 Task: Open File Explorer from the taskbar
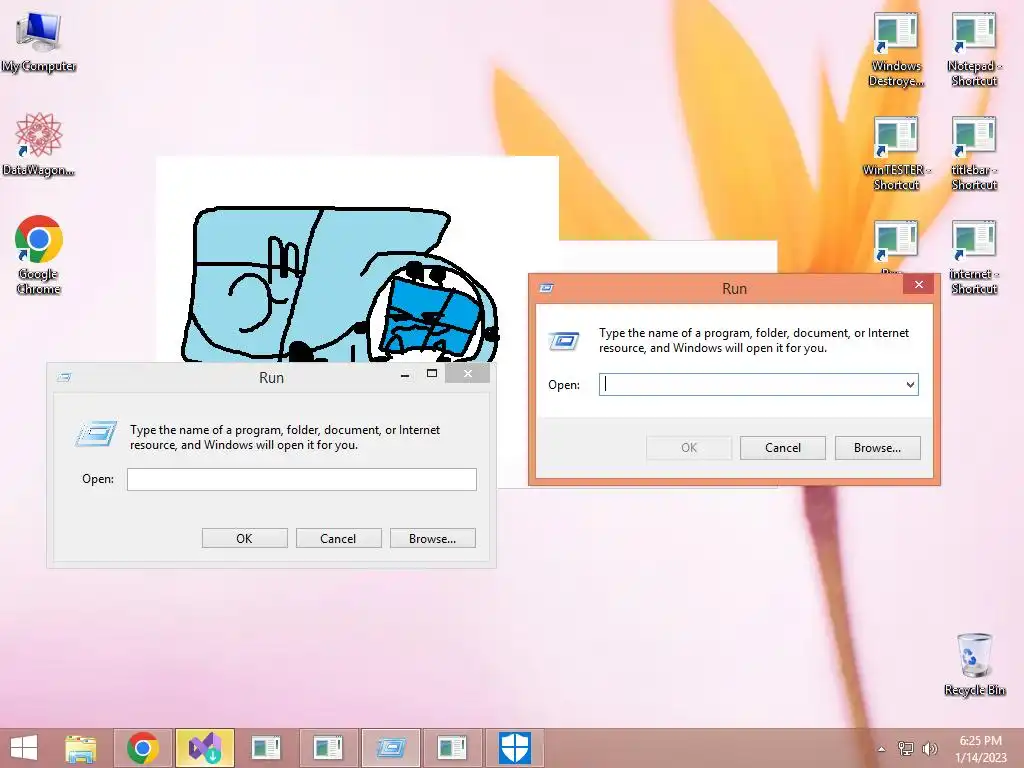81,748
